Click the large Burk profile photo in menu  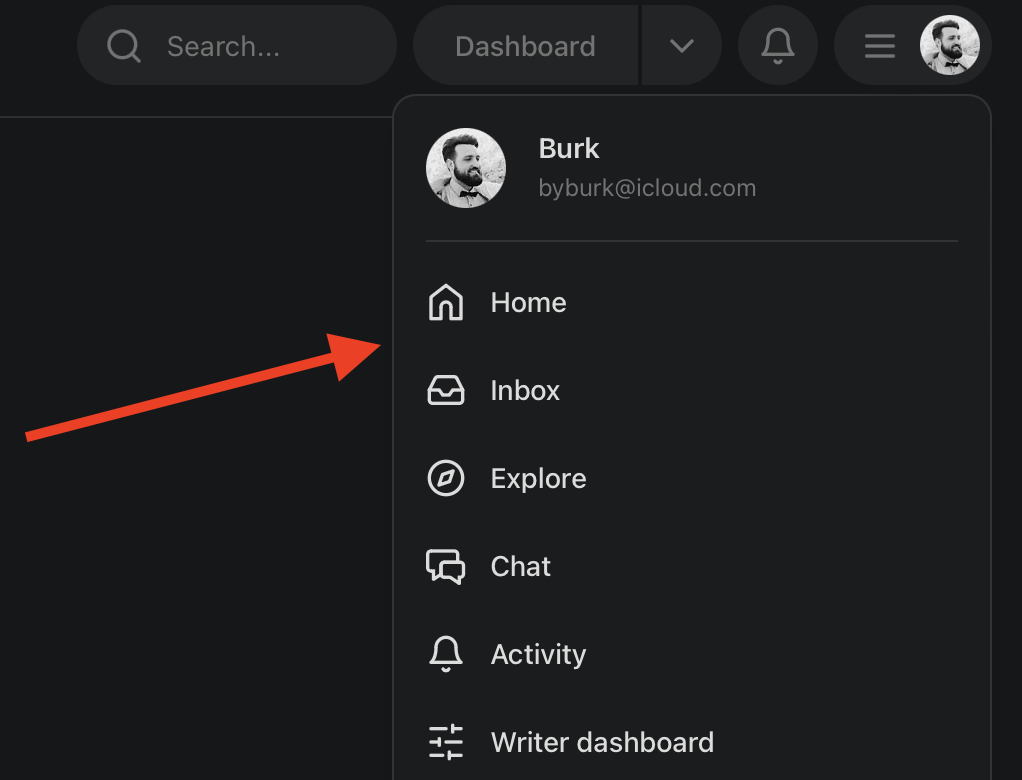[466, 168]
